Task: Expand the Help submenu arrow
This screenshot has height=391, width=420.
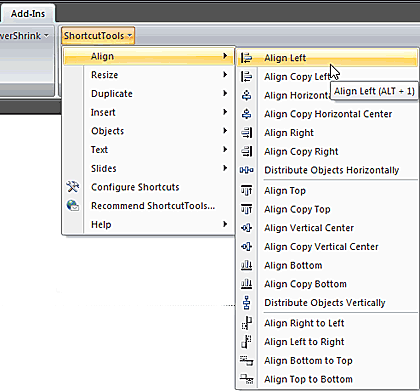Action: [x=225, y=224]
